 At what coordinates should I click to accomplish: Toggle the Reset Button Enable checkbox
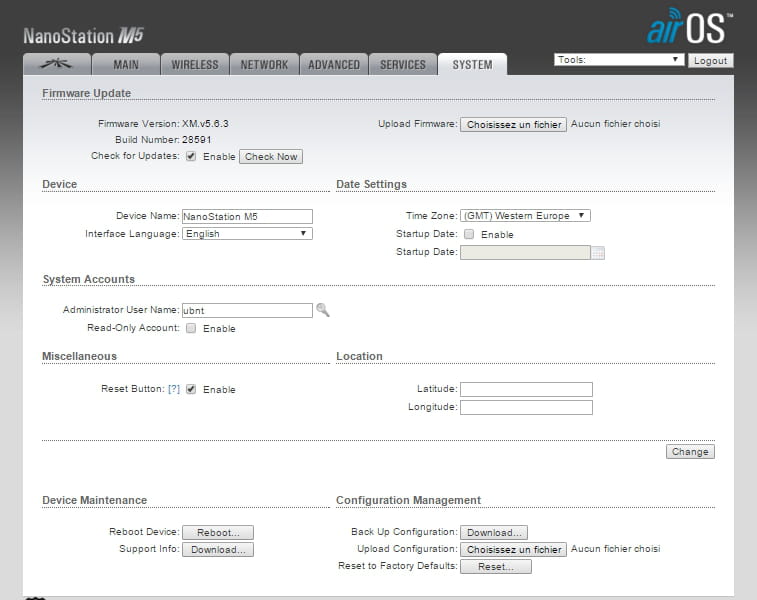coord(191,389)
